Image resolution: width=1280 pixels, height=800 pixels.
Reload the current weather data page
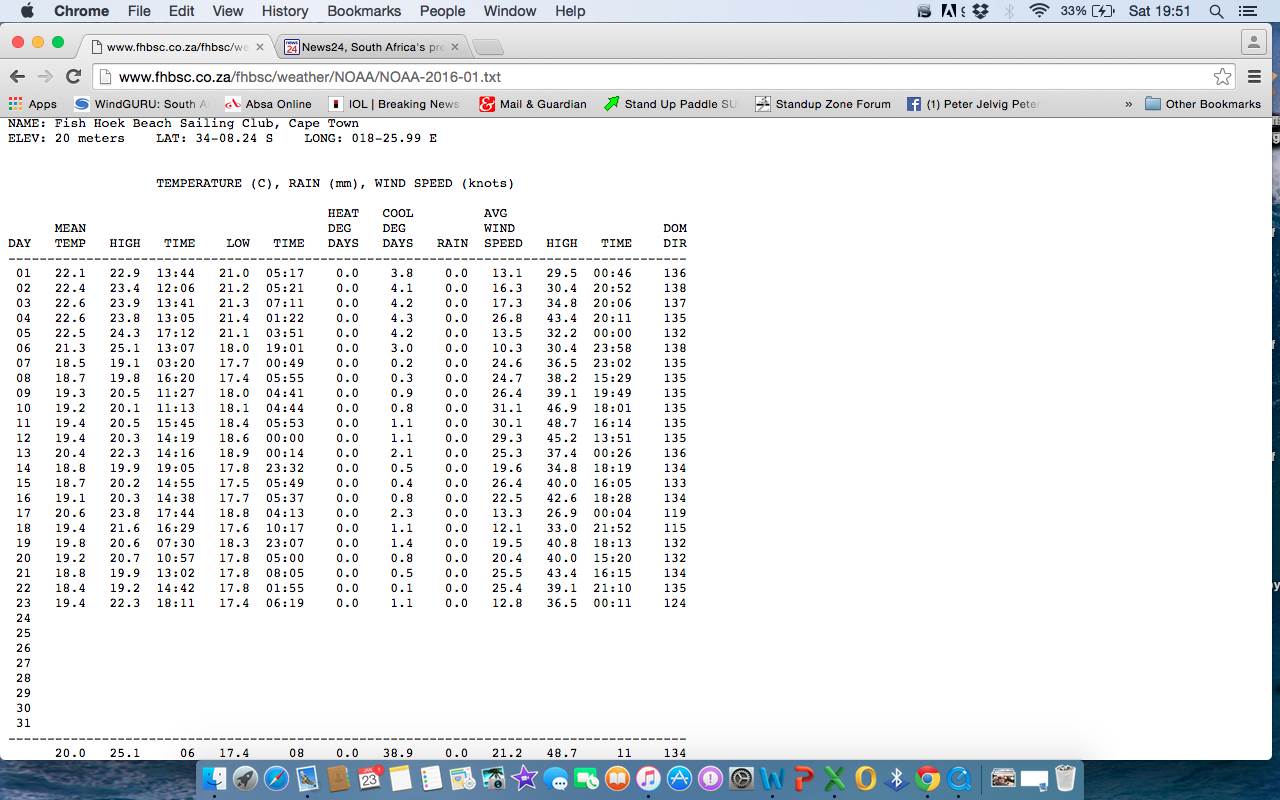(x=73, y=77)
